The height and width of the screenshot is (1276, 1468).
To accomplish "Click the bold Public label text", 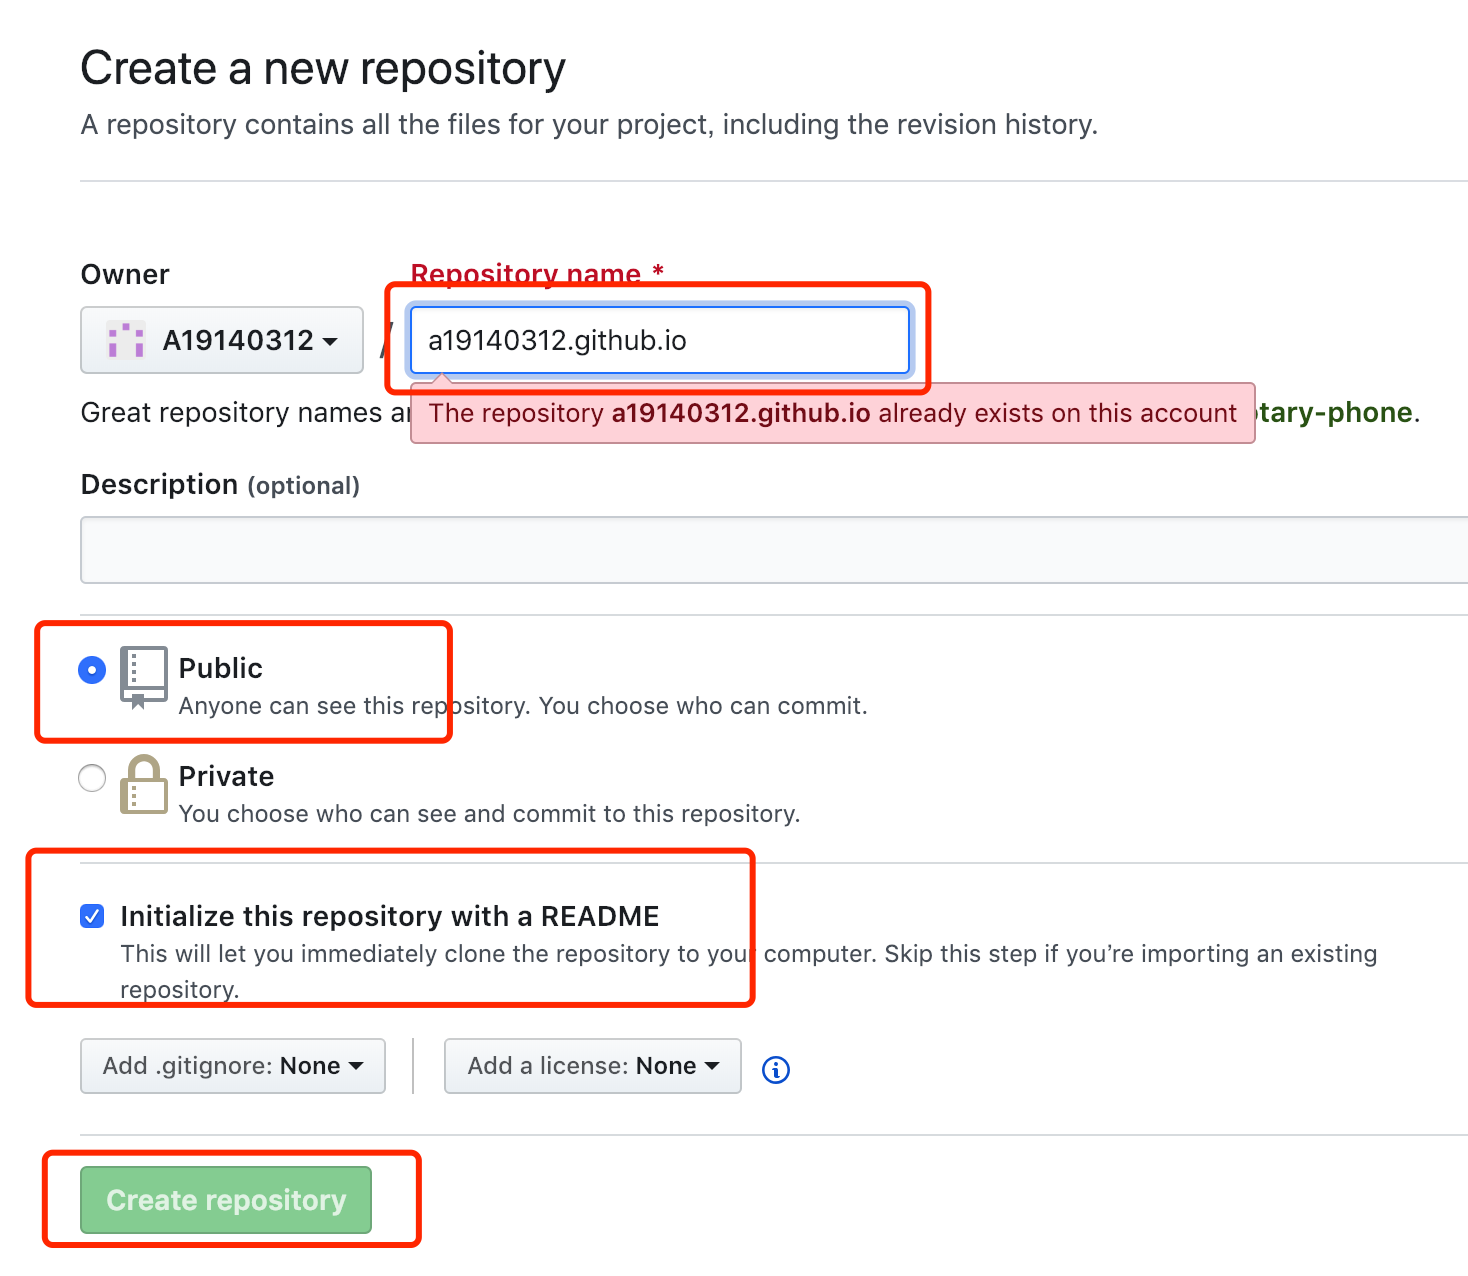I will coord(220,668).
